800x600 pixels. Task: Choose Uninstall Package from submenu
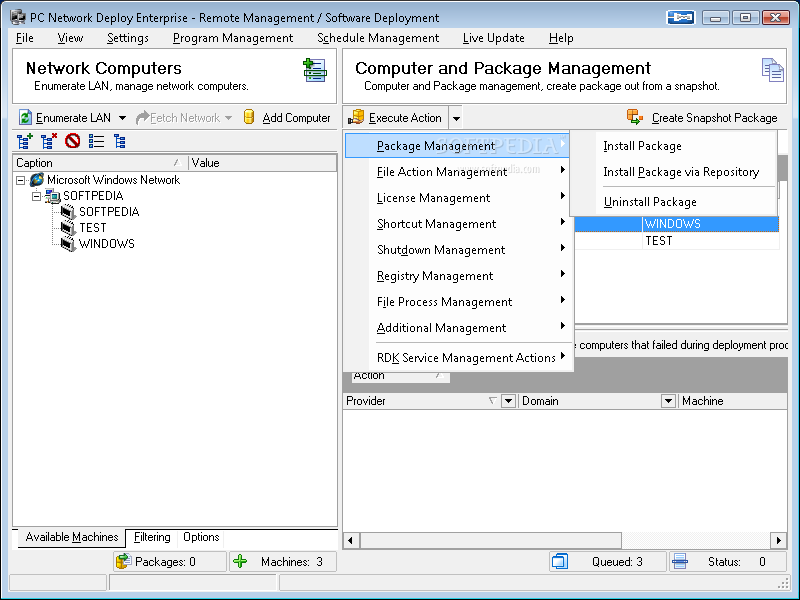point(673,202)
